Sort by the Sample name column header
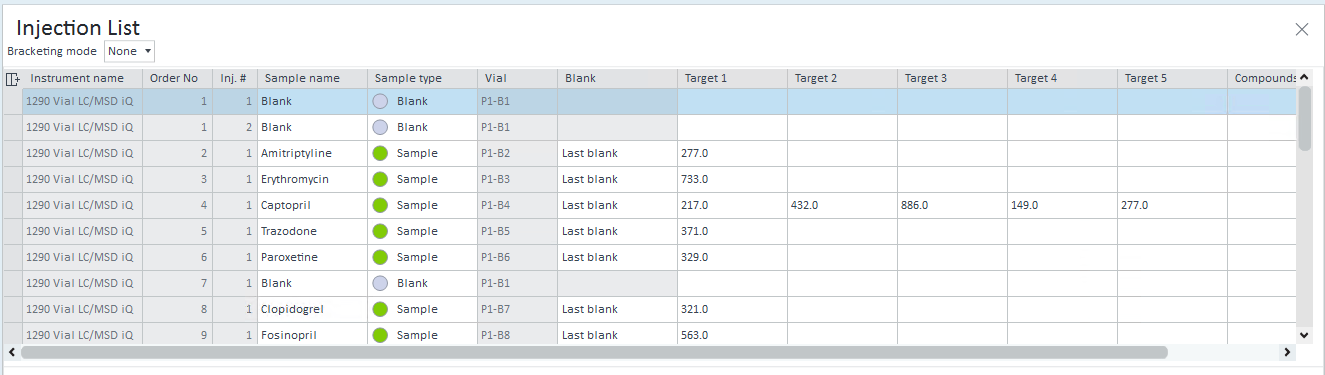Image resolution: width=1325 pixels, height=375 pixels. (x=313, y=78)
